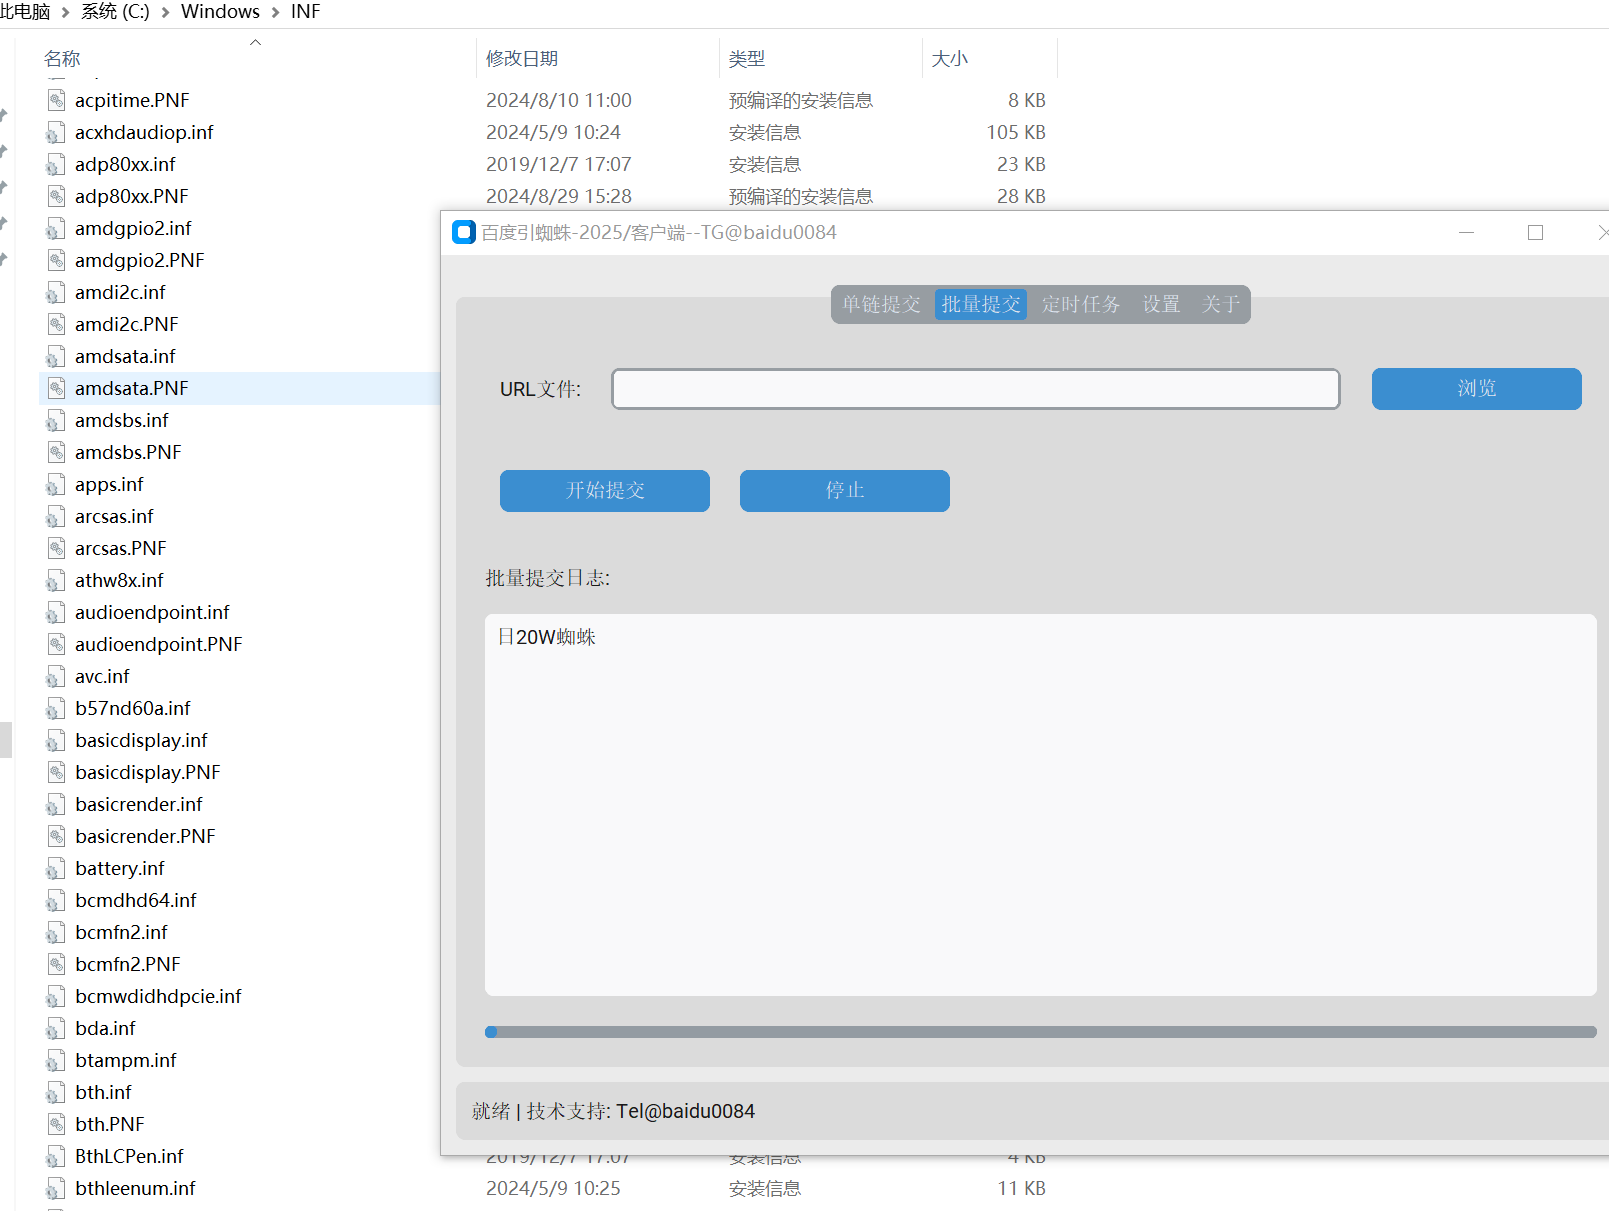Screen dimensions: 1609x1211
Task: Click the 技术支持 status bar text
Action: [x=641, y=1111]
